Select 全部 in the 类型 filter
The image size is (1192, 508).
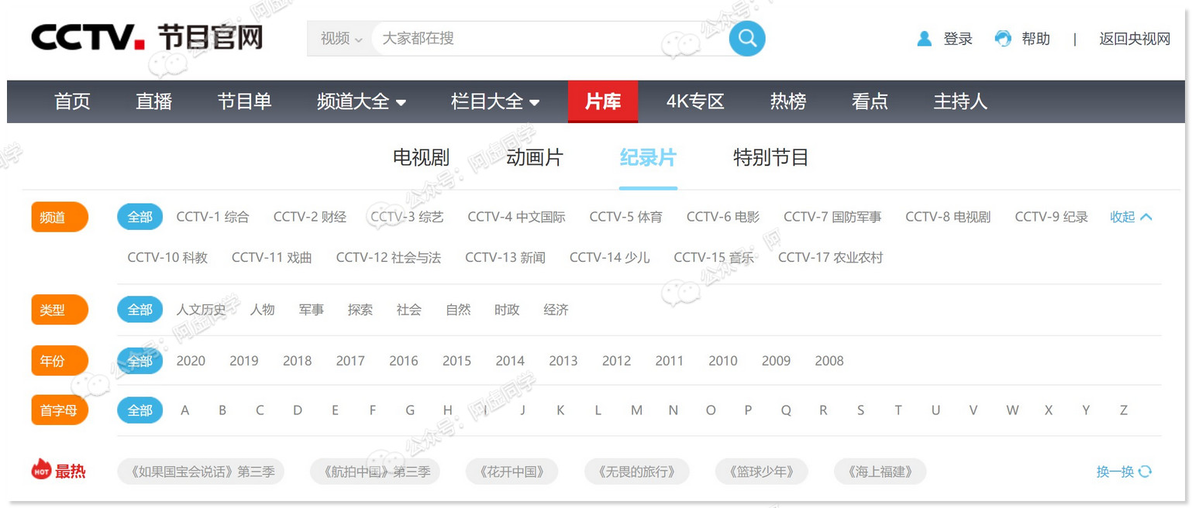tap(140, 310)
